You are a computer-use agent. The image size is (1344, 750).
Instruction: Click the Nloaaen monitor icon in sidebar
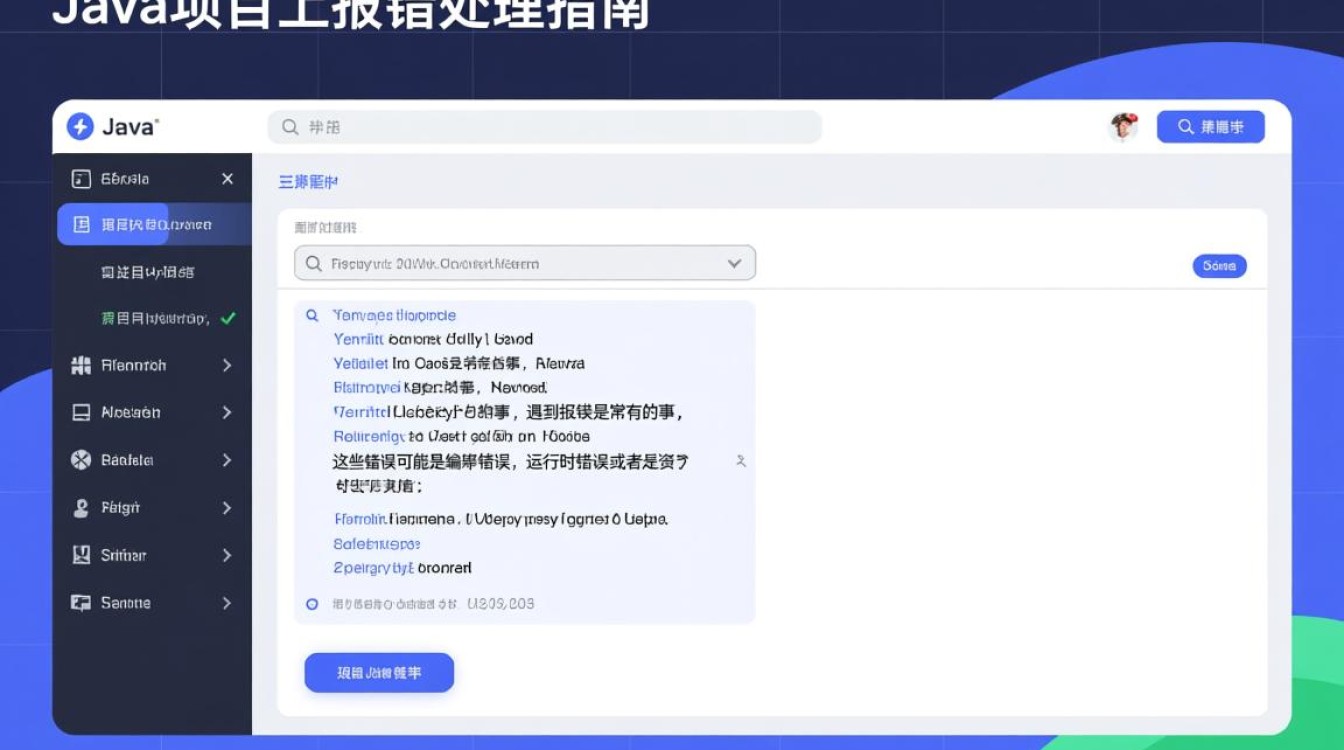[81, 413]
